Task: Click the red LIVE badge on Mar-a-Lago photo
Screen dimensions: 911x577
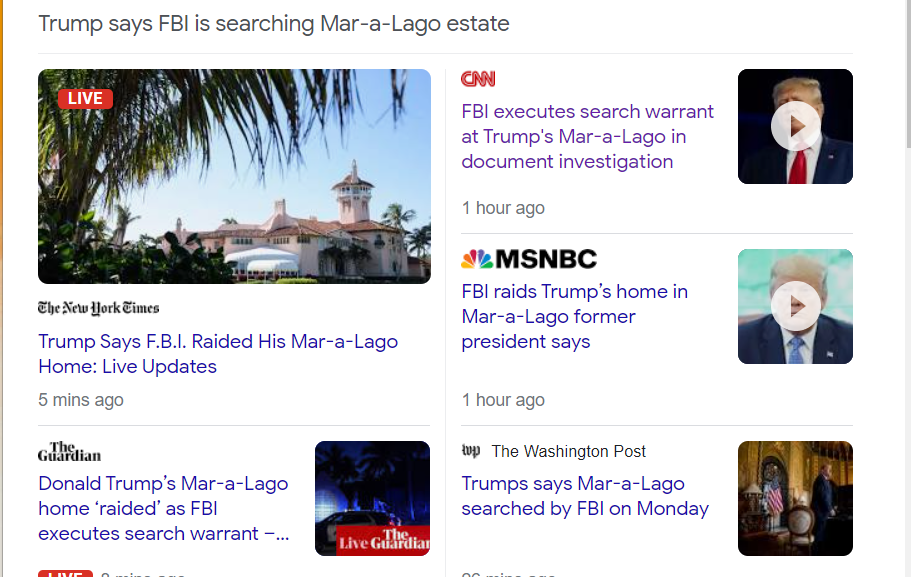Action: 85,98
